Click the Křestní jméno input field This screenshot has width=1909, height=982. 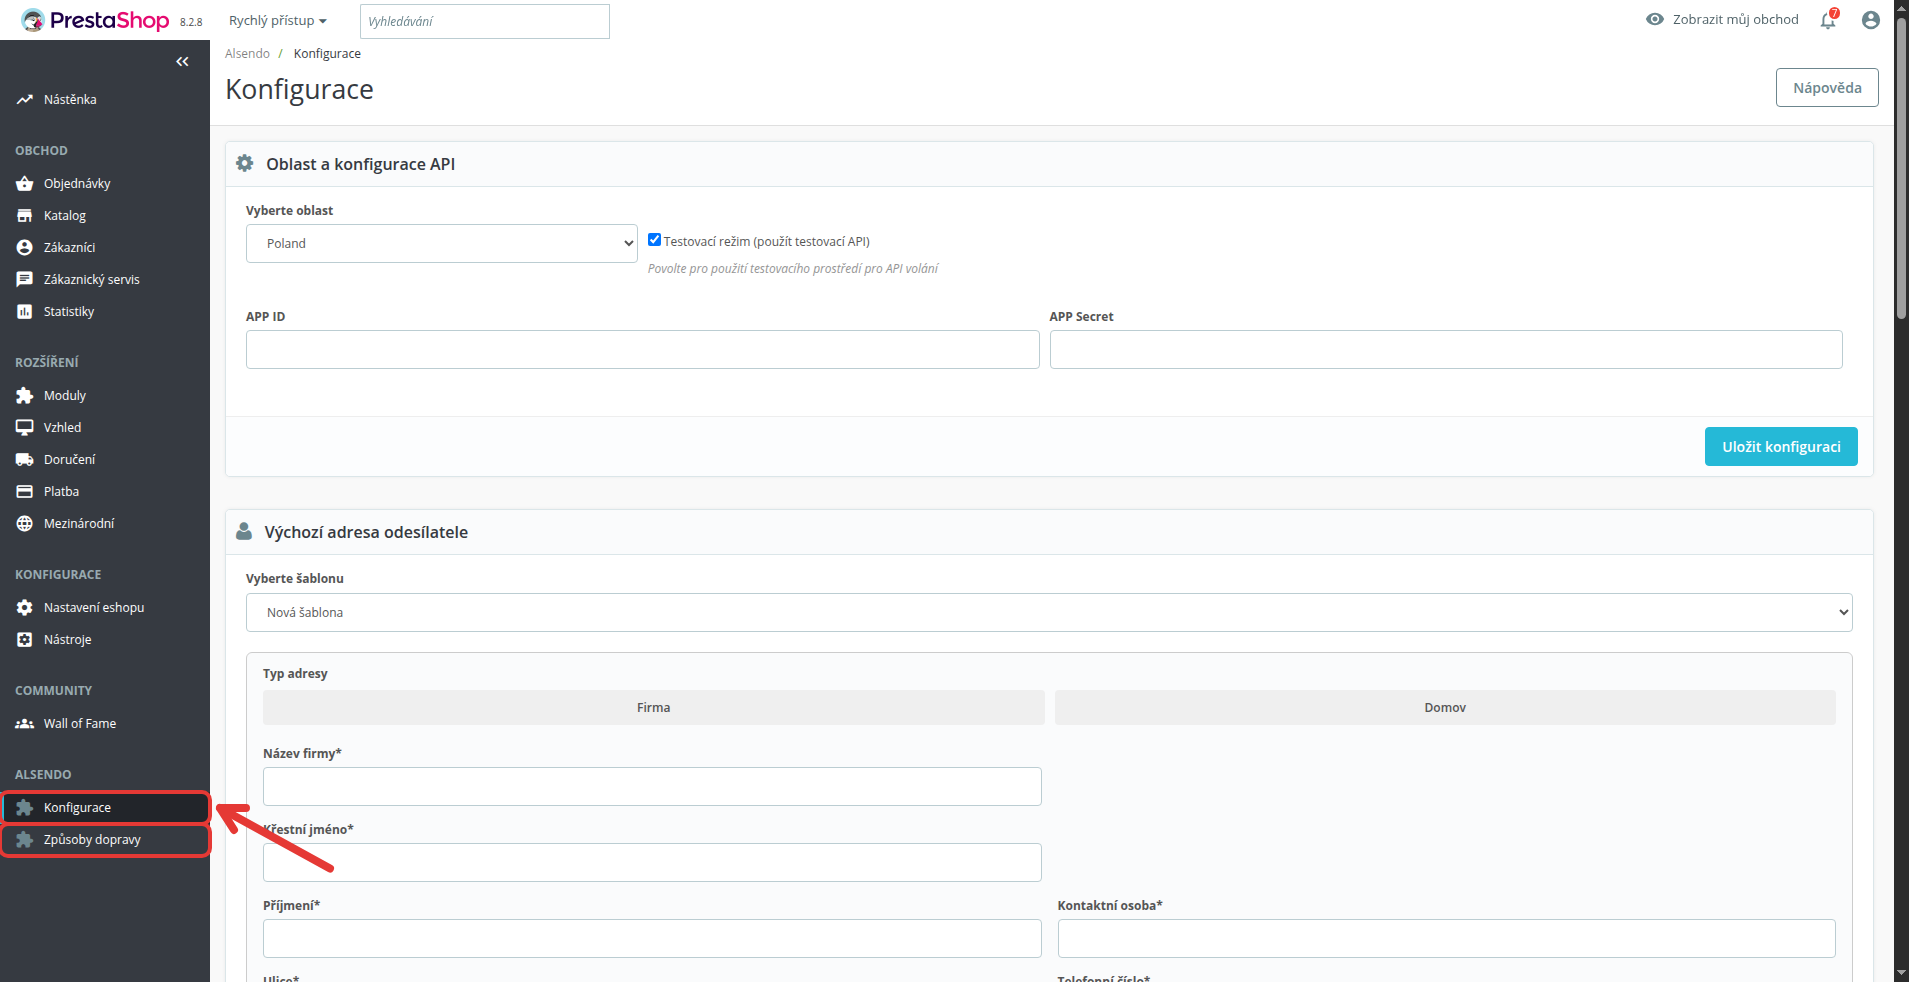[x=652, y=863]
